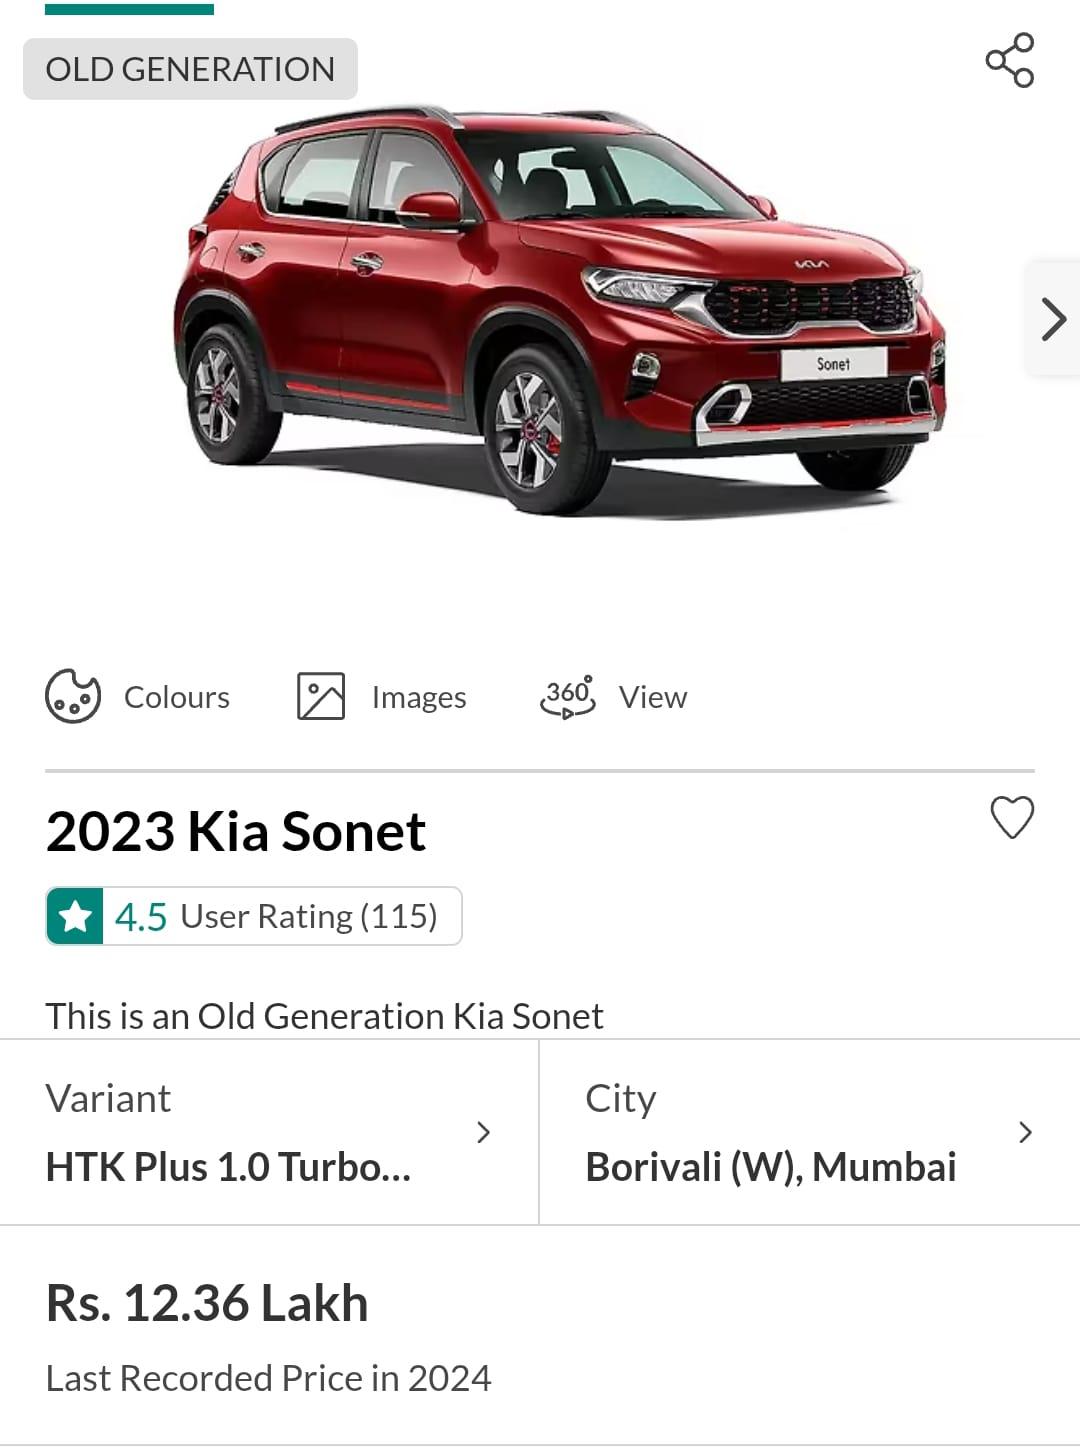
Task: Add Kia Sonet to favourites with heart
Action: (x=1011, y=817)
